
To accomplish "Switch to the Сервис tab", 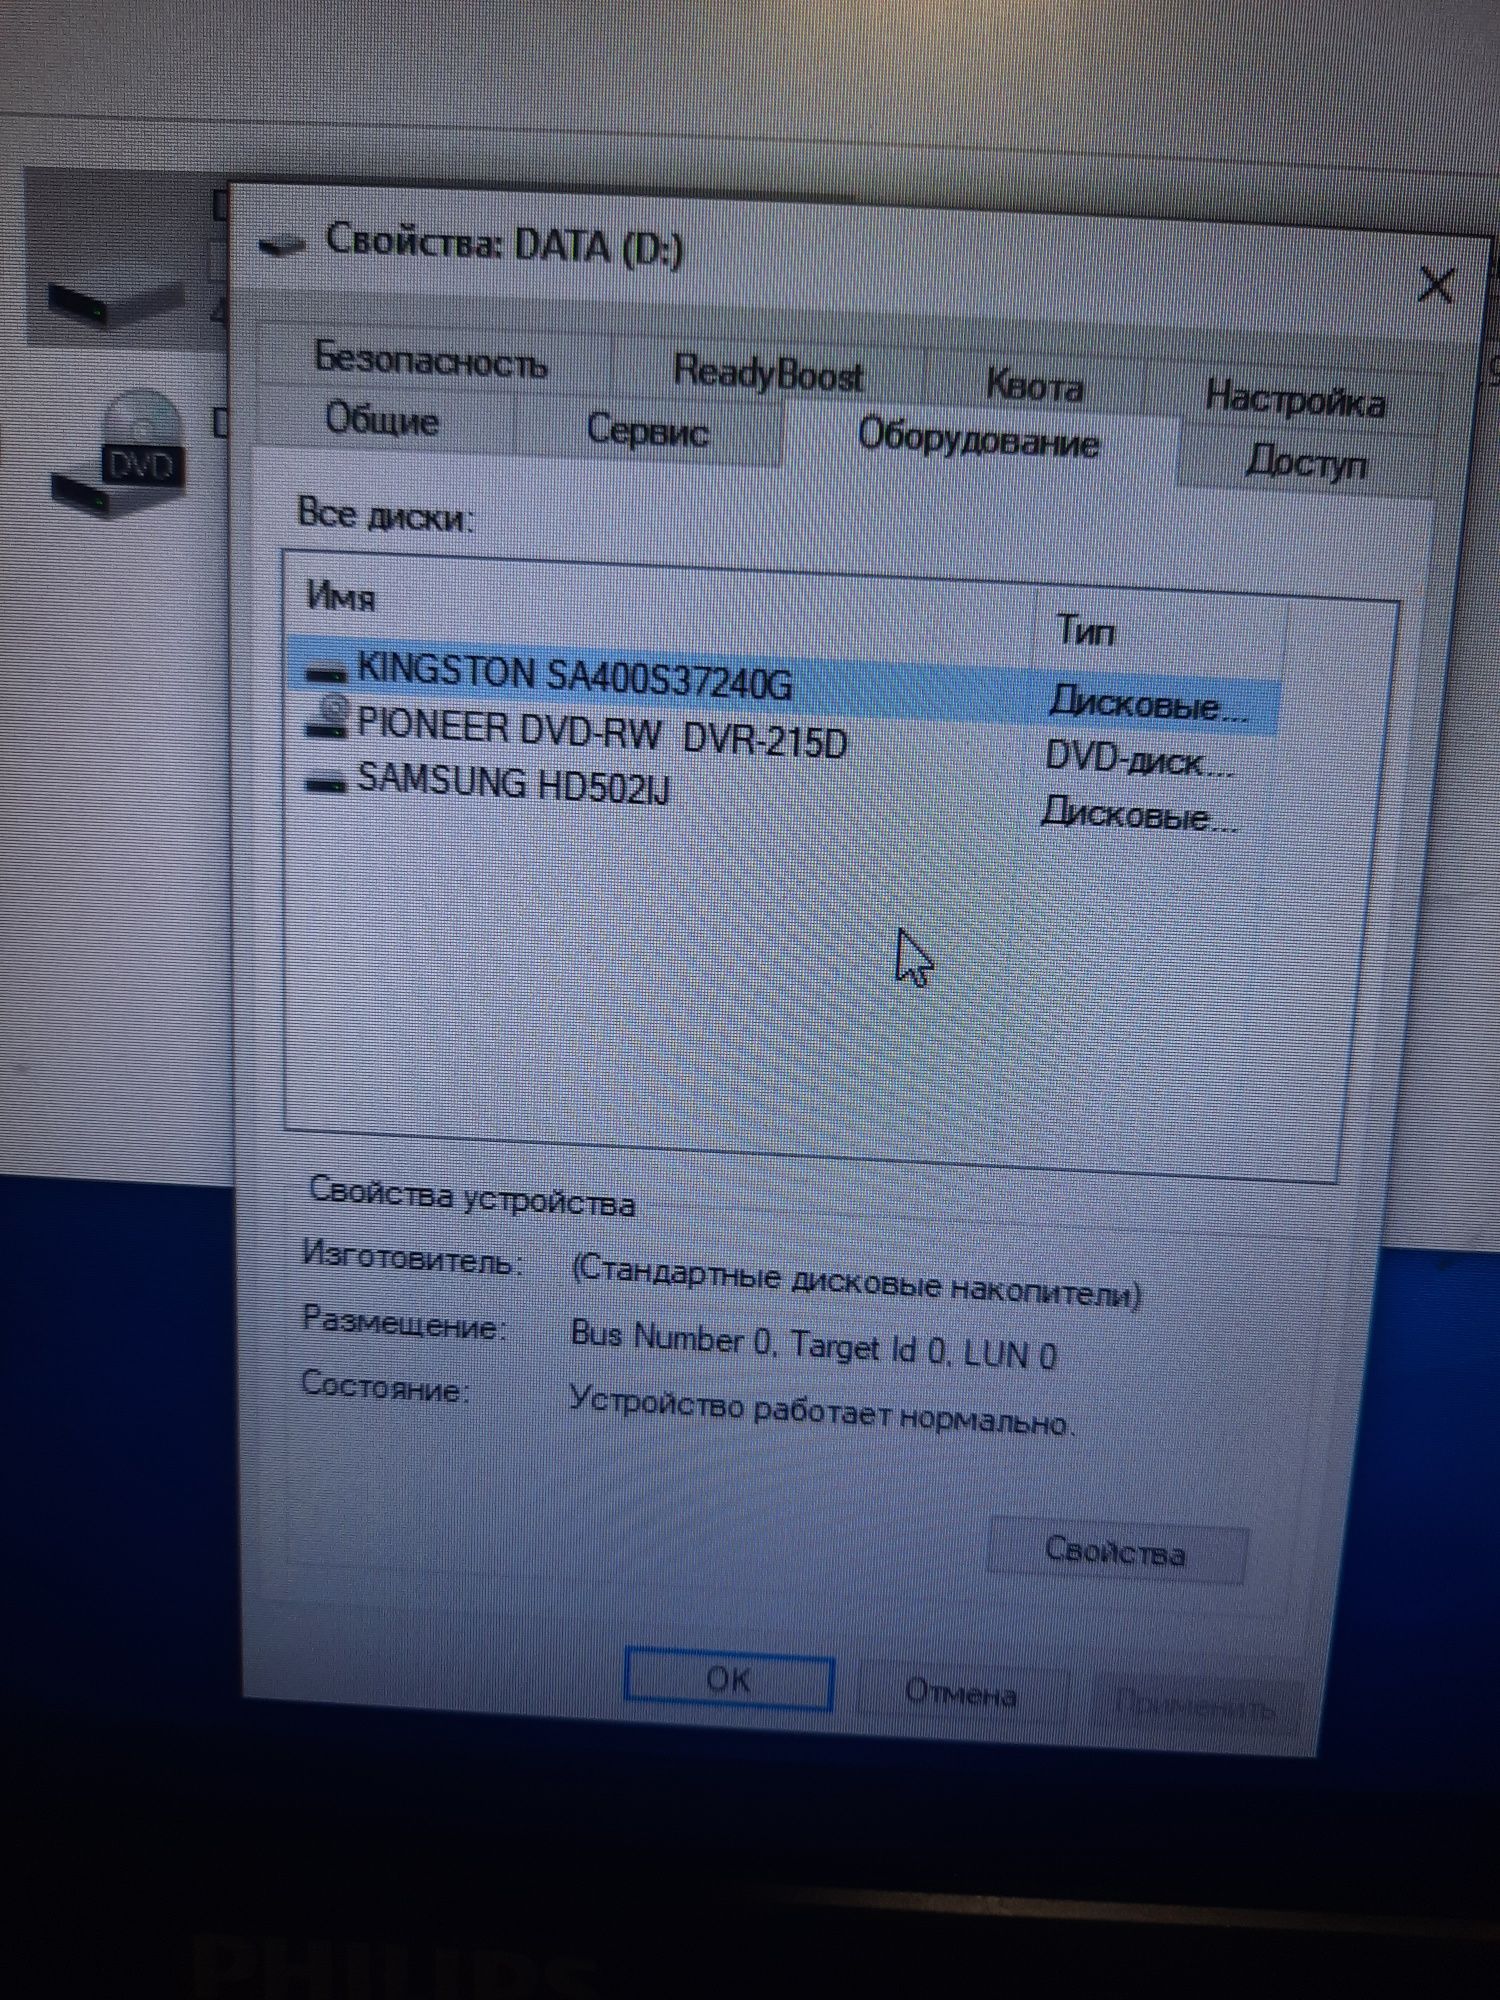I will coord(647,430).
